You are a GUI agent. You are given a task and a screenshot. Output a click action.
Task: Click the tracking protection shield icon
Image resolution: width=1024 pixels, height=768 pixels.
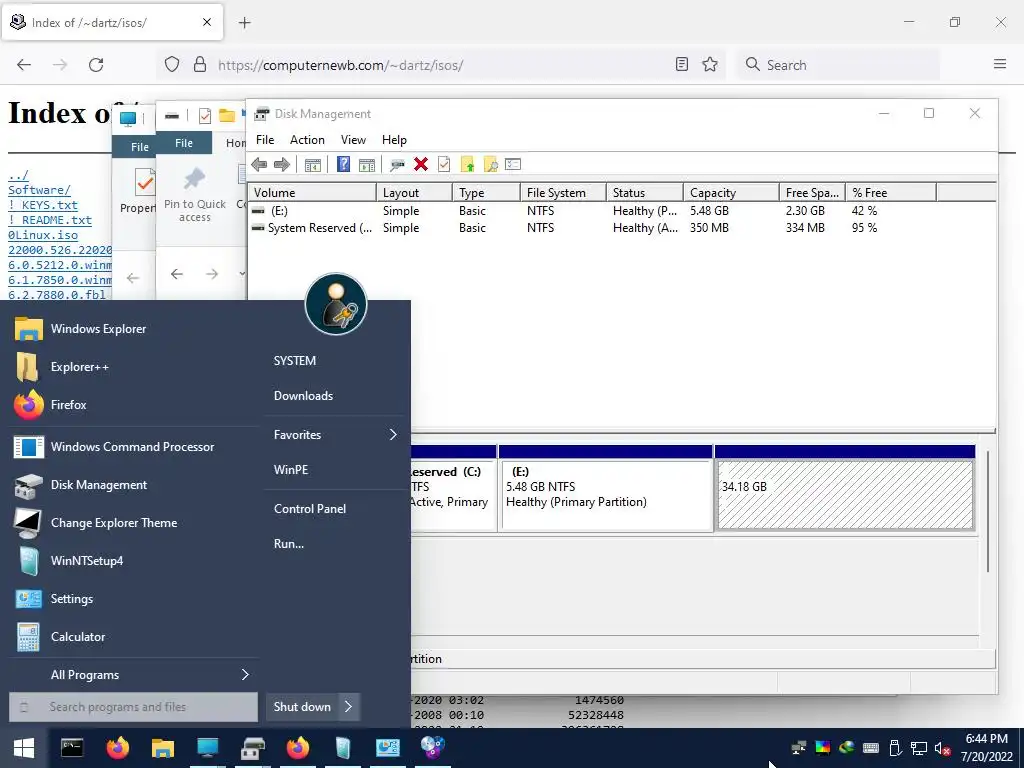(172, 64)
